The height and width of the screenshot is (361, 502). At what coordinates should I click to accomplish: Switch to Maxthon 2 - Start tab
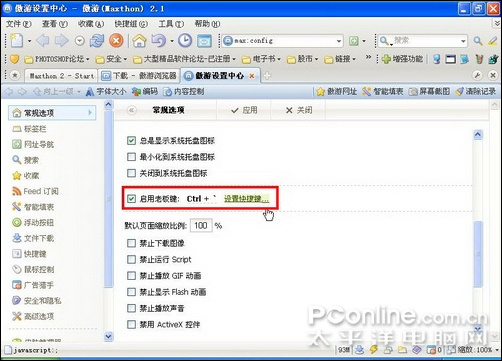(61, 76)
